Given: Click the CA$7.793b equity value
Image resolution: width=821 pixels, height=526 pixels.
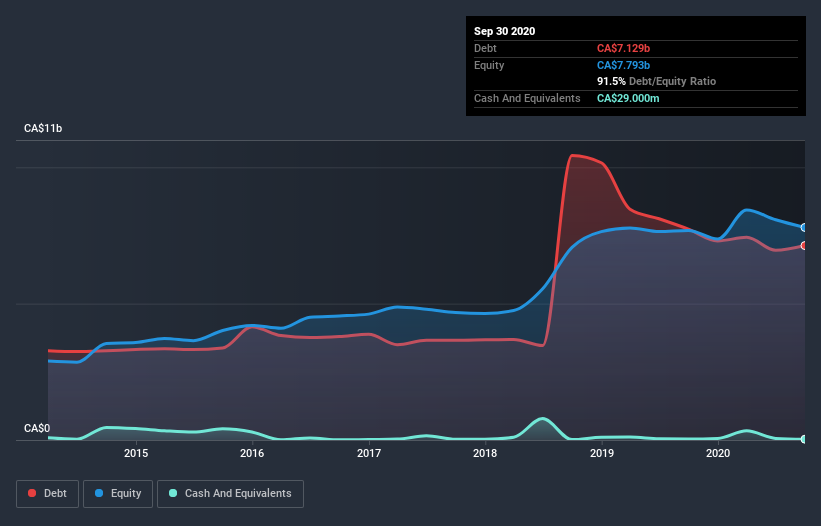Looking at the screenshot, I should (x=623, y=65).
